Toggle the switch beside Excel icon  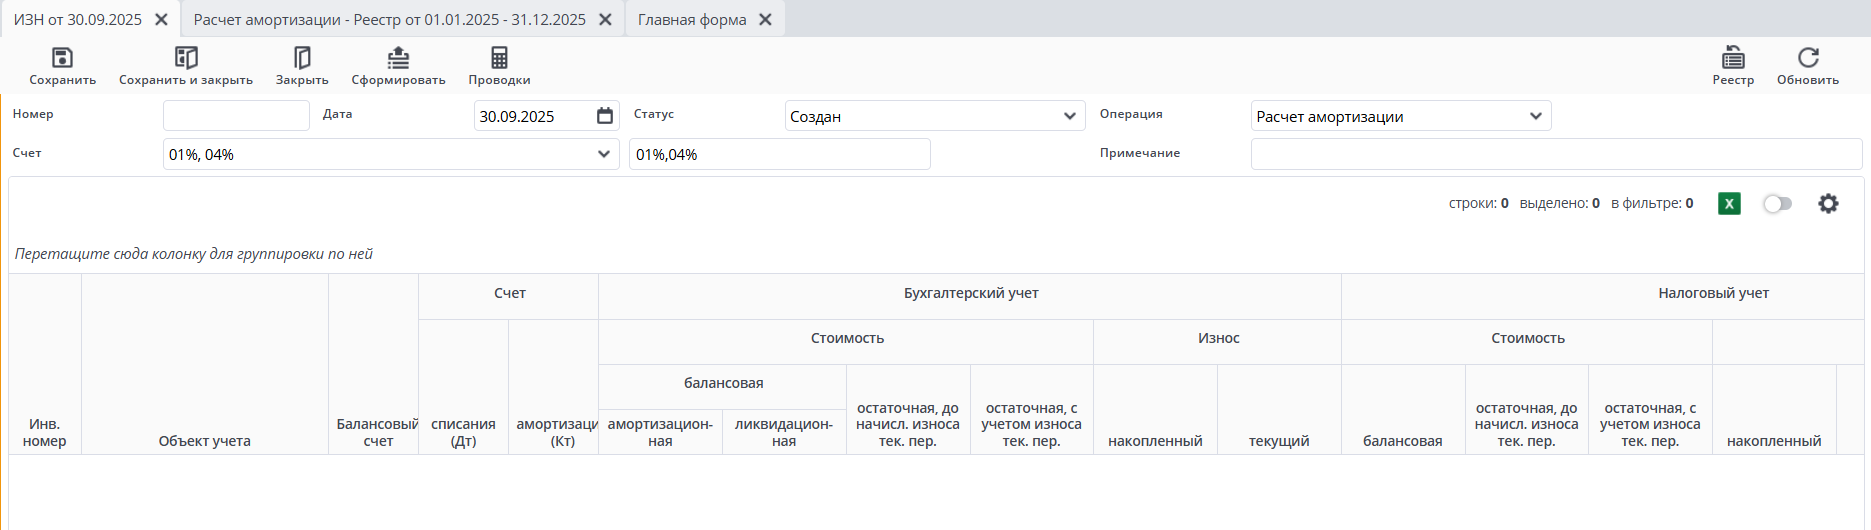[x=1777, y=204]
